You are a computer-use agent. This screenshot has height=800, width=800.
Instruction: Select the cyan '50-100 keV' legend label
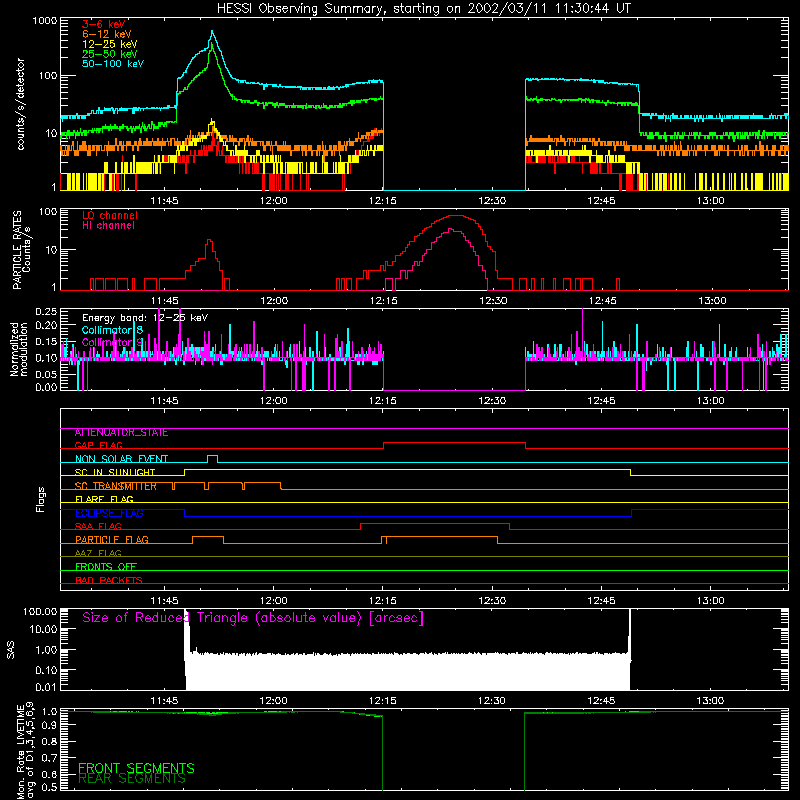tap(113, 64)
